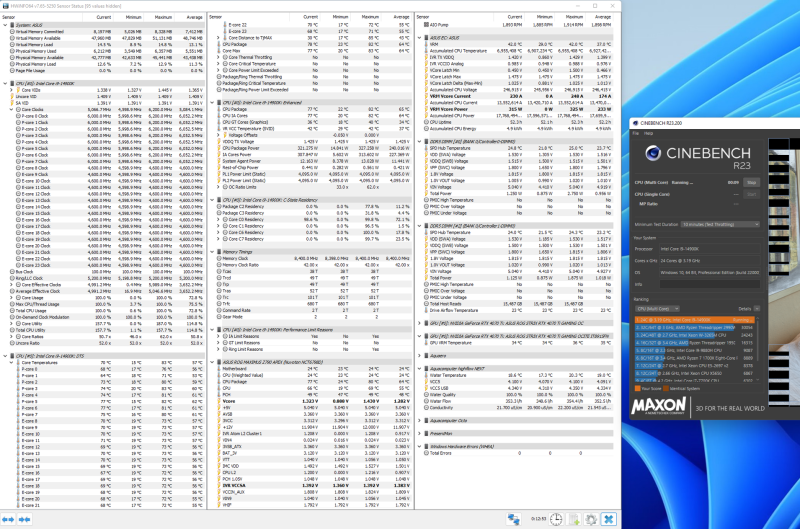800x529 pixels.
Task: Click the single blue left-right arrows icon
Action: click(x=8, y=519)
